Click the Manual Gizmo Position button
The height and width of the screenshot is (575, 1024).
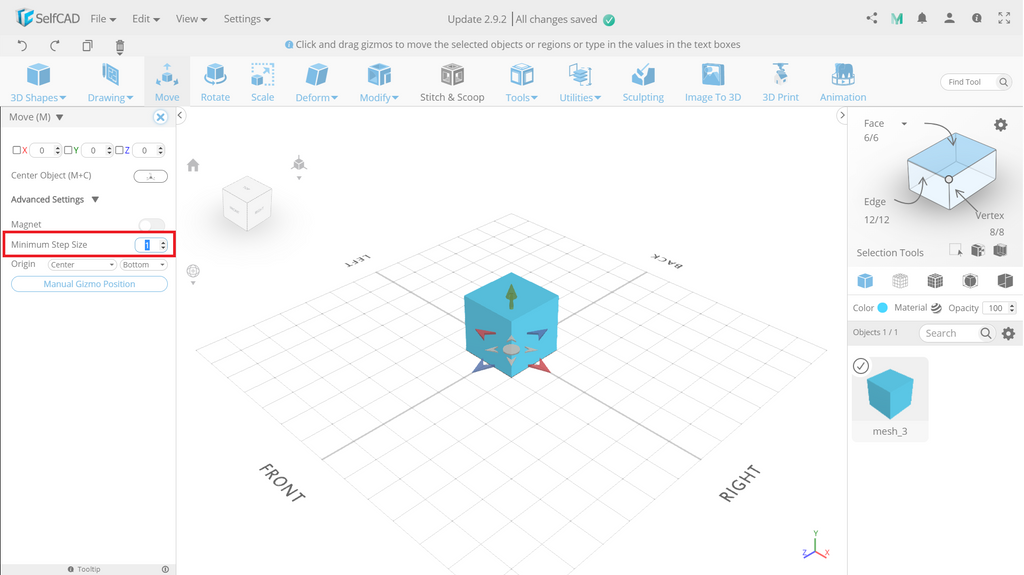[89, 284]
